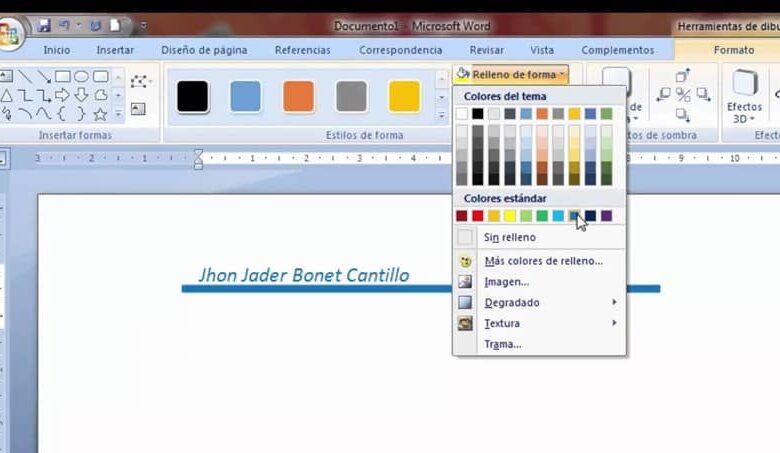The width and height of the screenshot is (780, 453).
Task: Expand the Degradado submenu
Action: coord(540,303)
